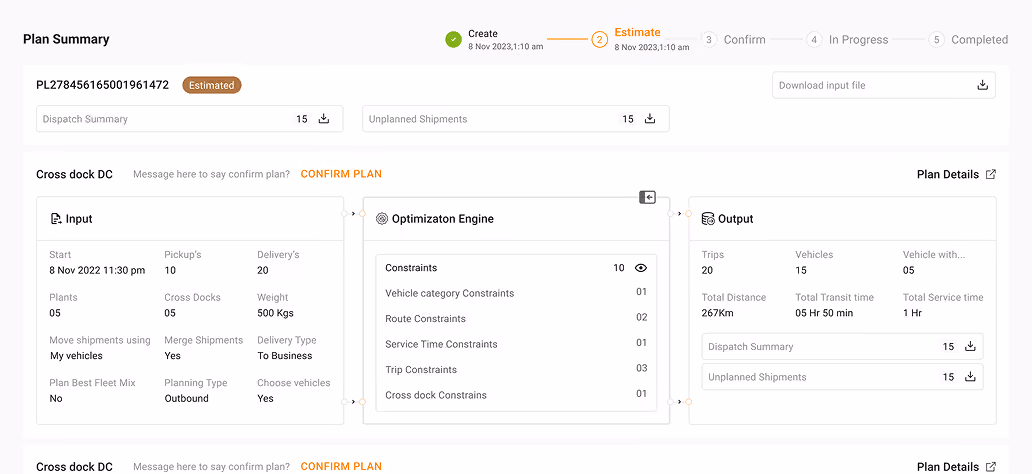Download Unplanned Shipments in Output panel
Viewport: 1032px width, 474px height.
pos(969,377)
